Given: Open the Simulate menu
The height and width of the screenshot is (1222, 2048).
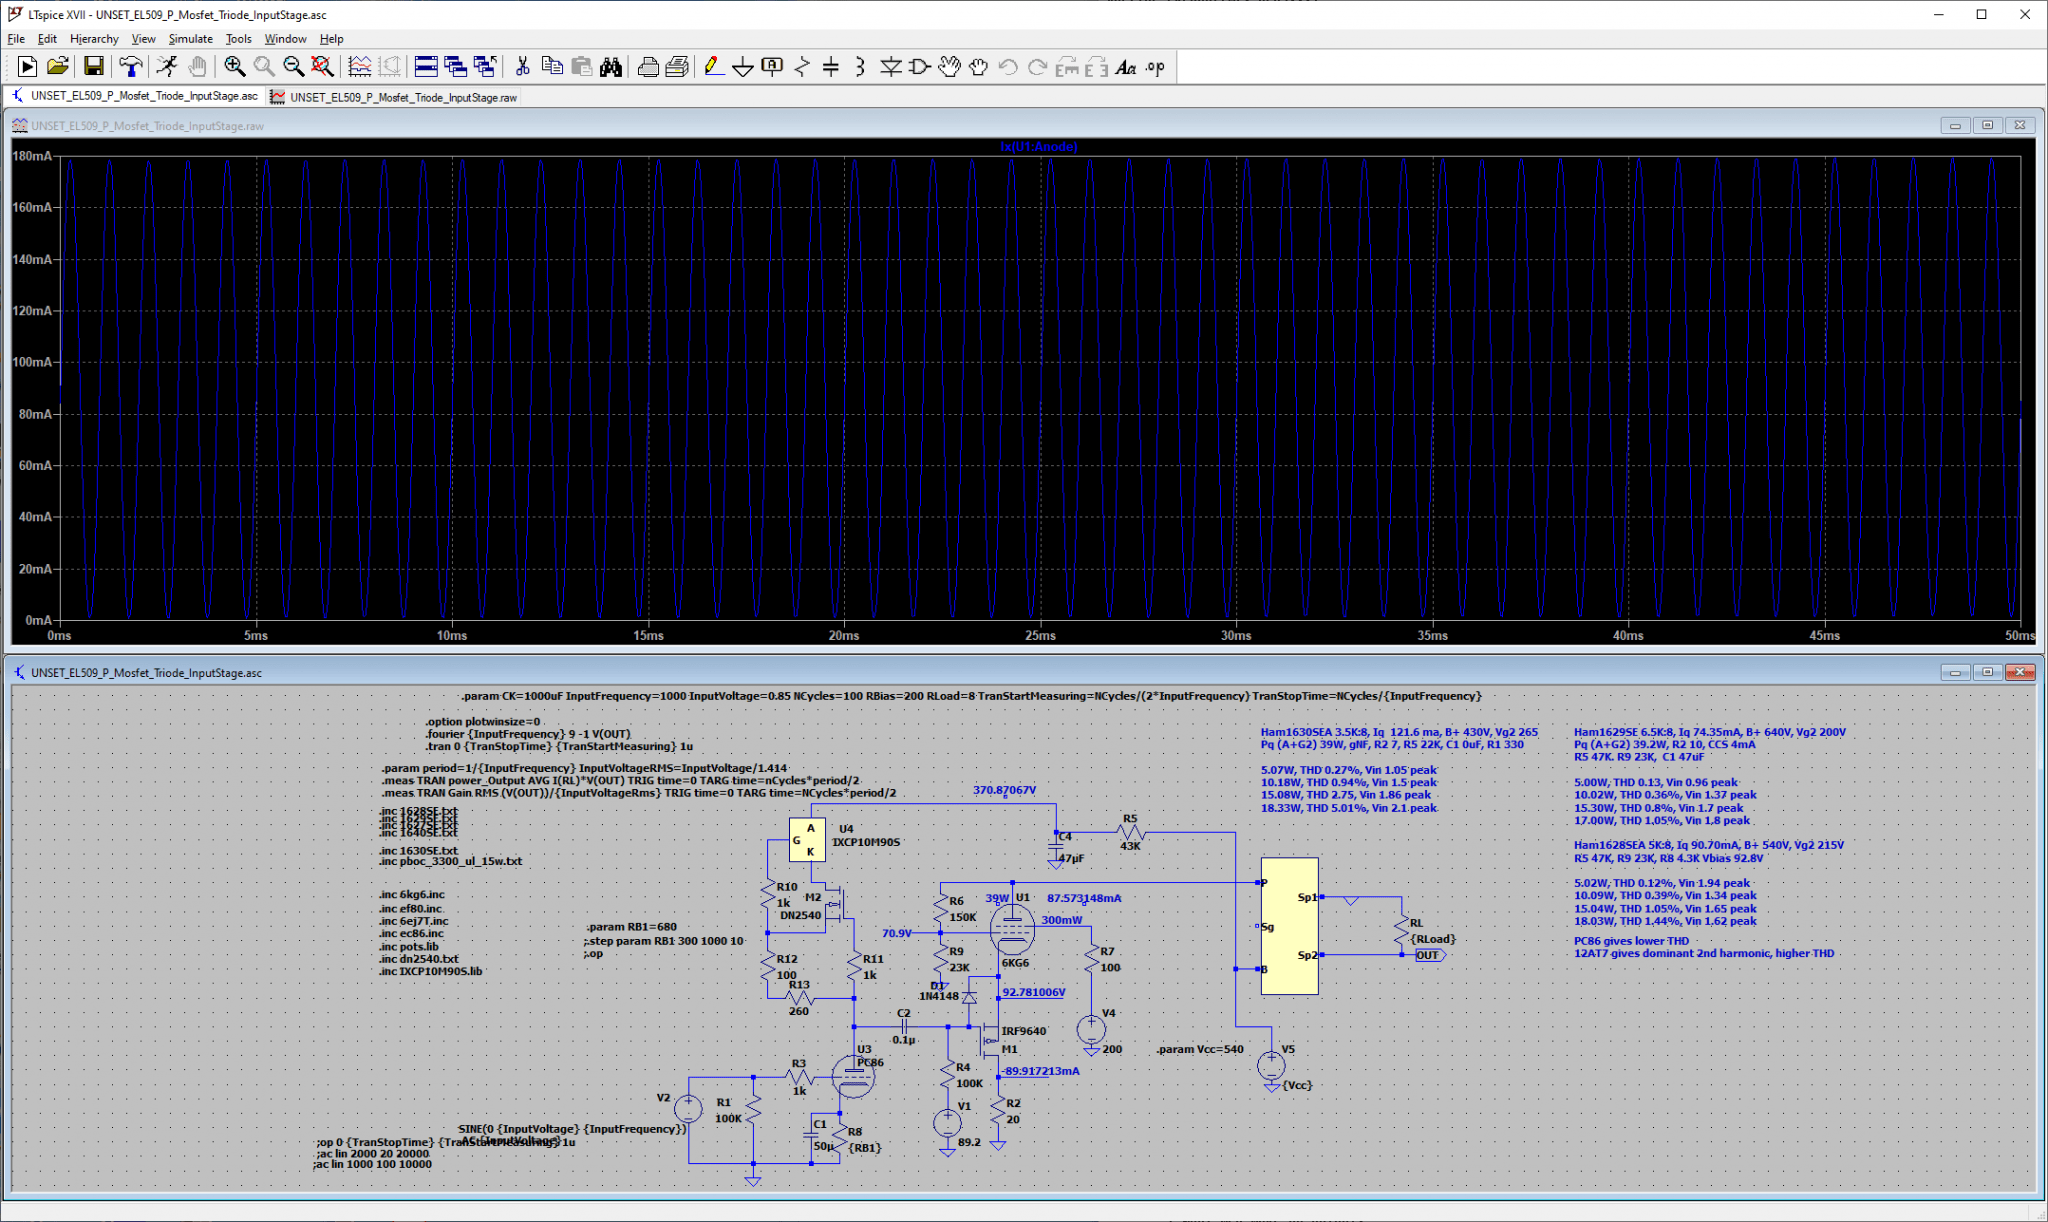Looking at the screenshot, I should [x=190, y=39].
